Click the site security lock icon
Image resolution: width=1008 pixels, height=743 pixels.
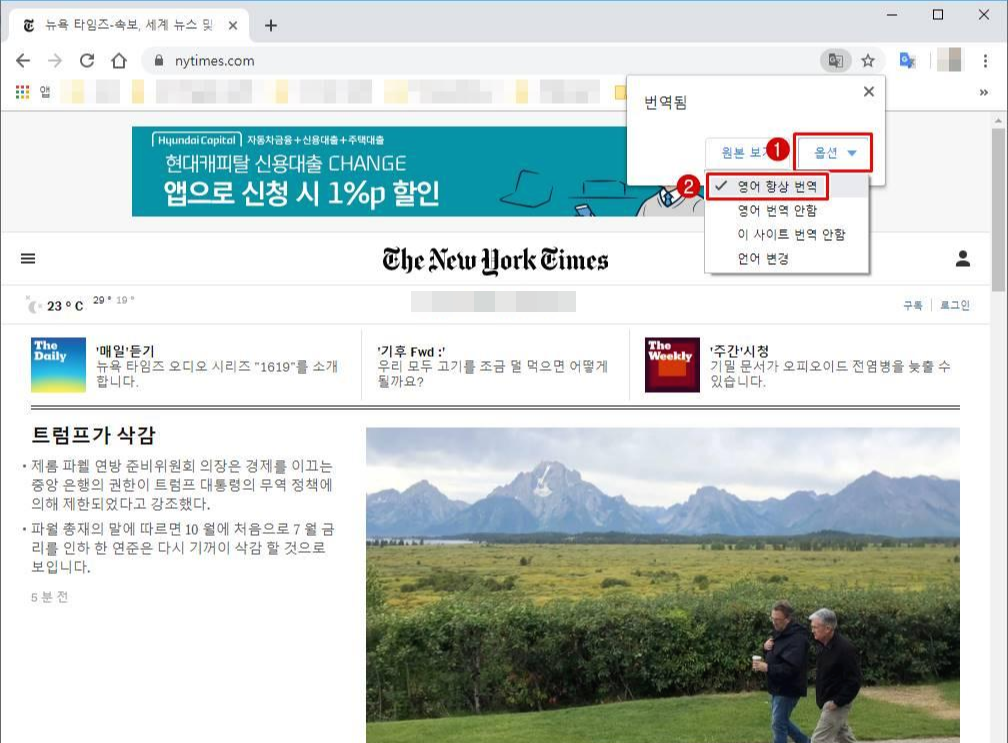160,60
